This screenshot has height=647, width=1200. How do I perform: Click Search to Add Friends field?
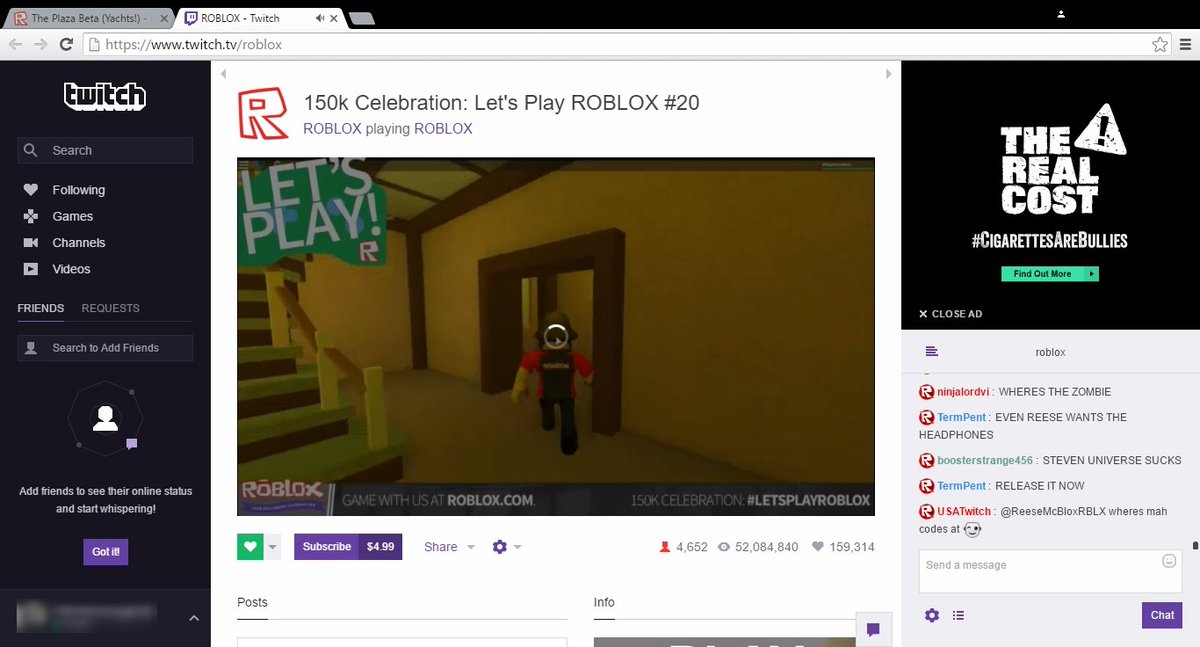click(105, 348)
